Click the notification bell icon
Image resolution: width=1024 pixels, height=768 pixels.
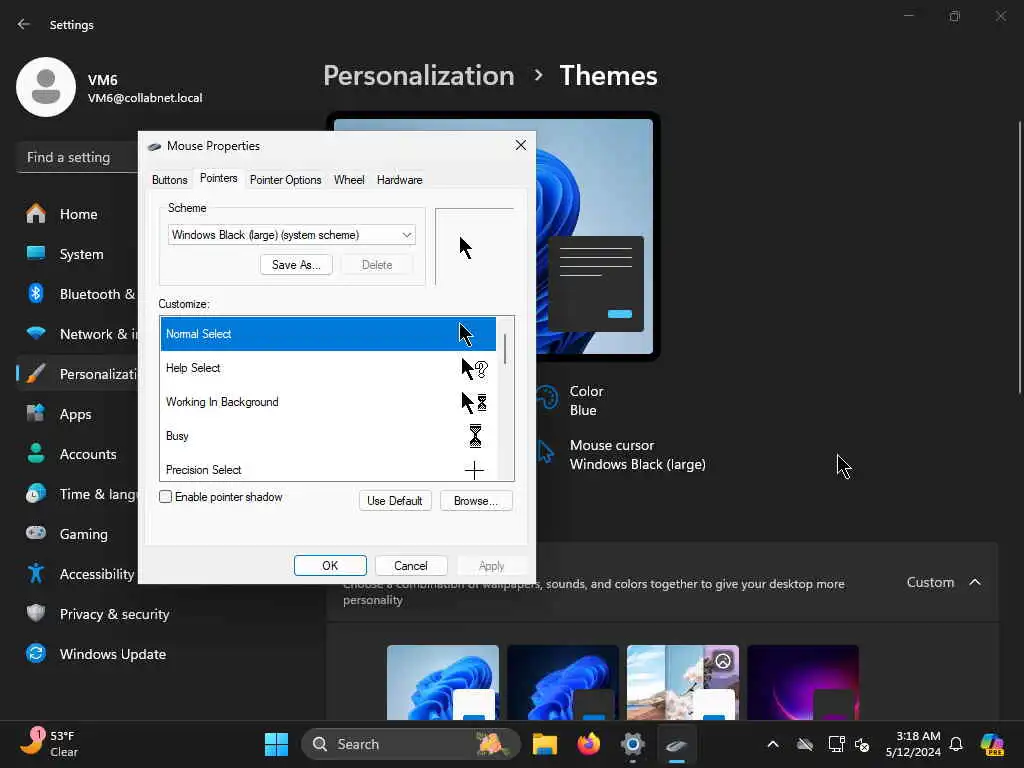(x=956, y=744)
